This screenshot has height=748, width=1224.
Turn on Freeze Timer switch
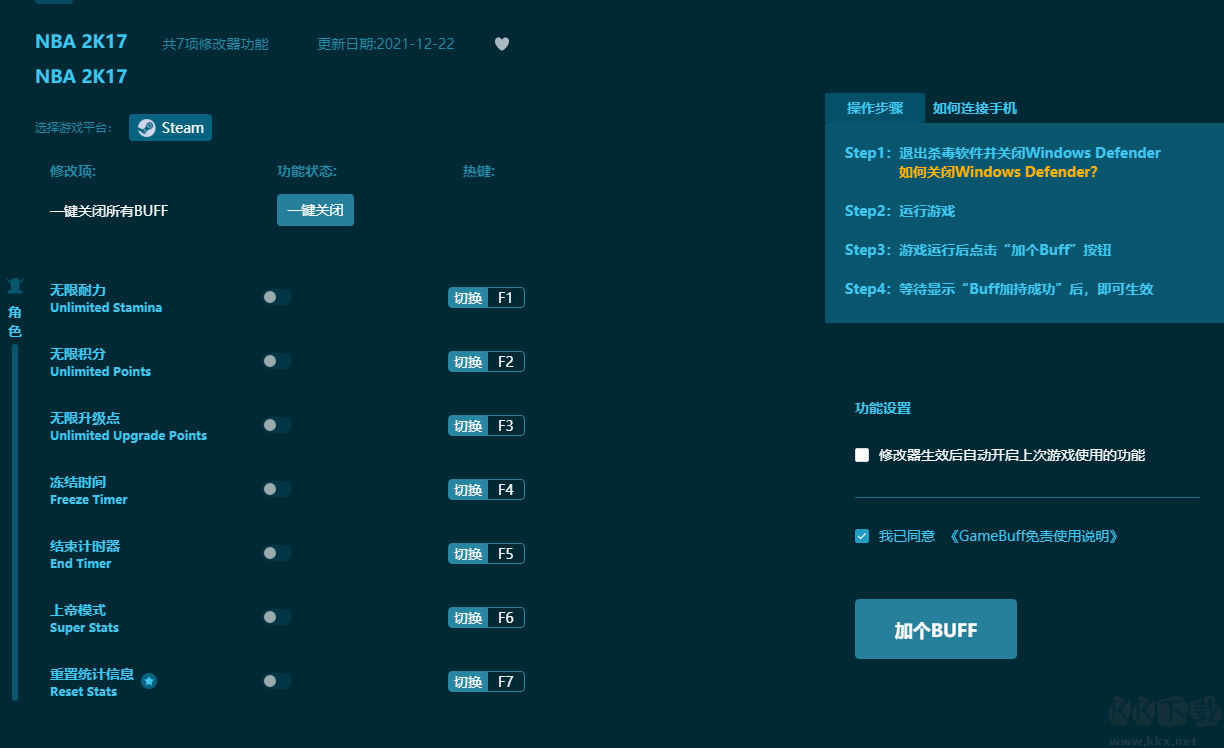click(277, 489)
